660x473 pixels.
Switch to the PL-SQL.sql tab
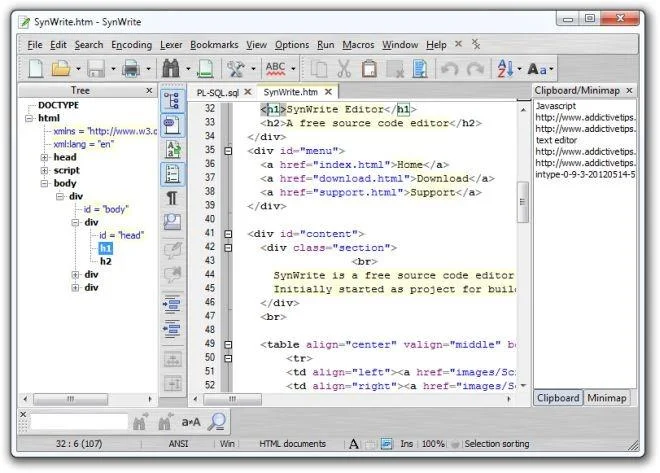218,92
